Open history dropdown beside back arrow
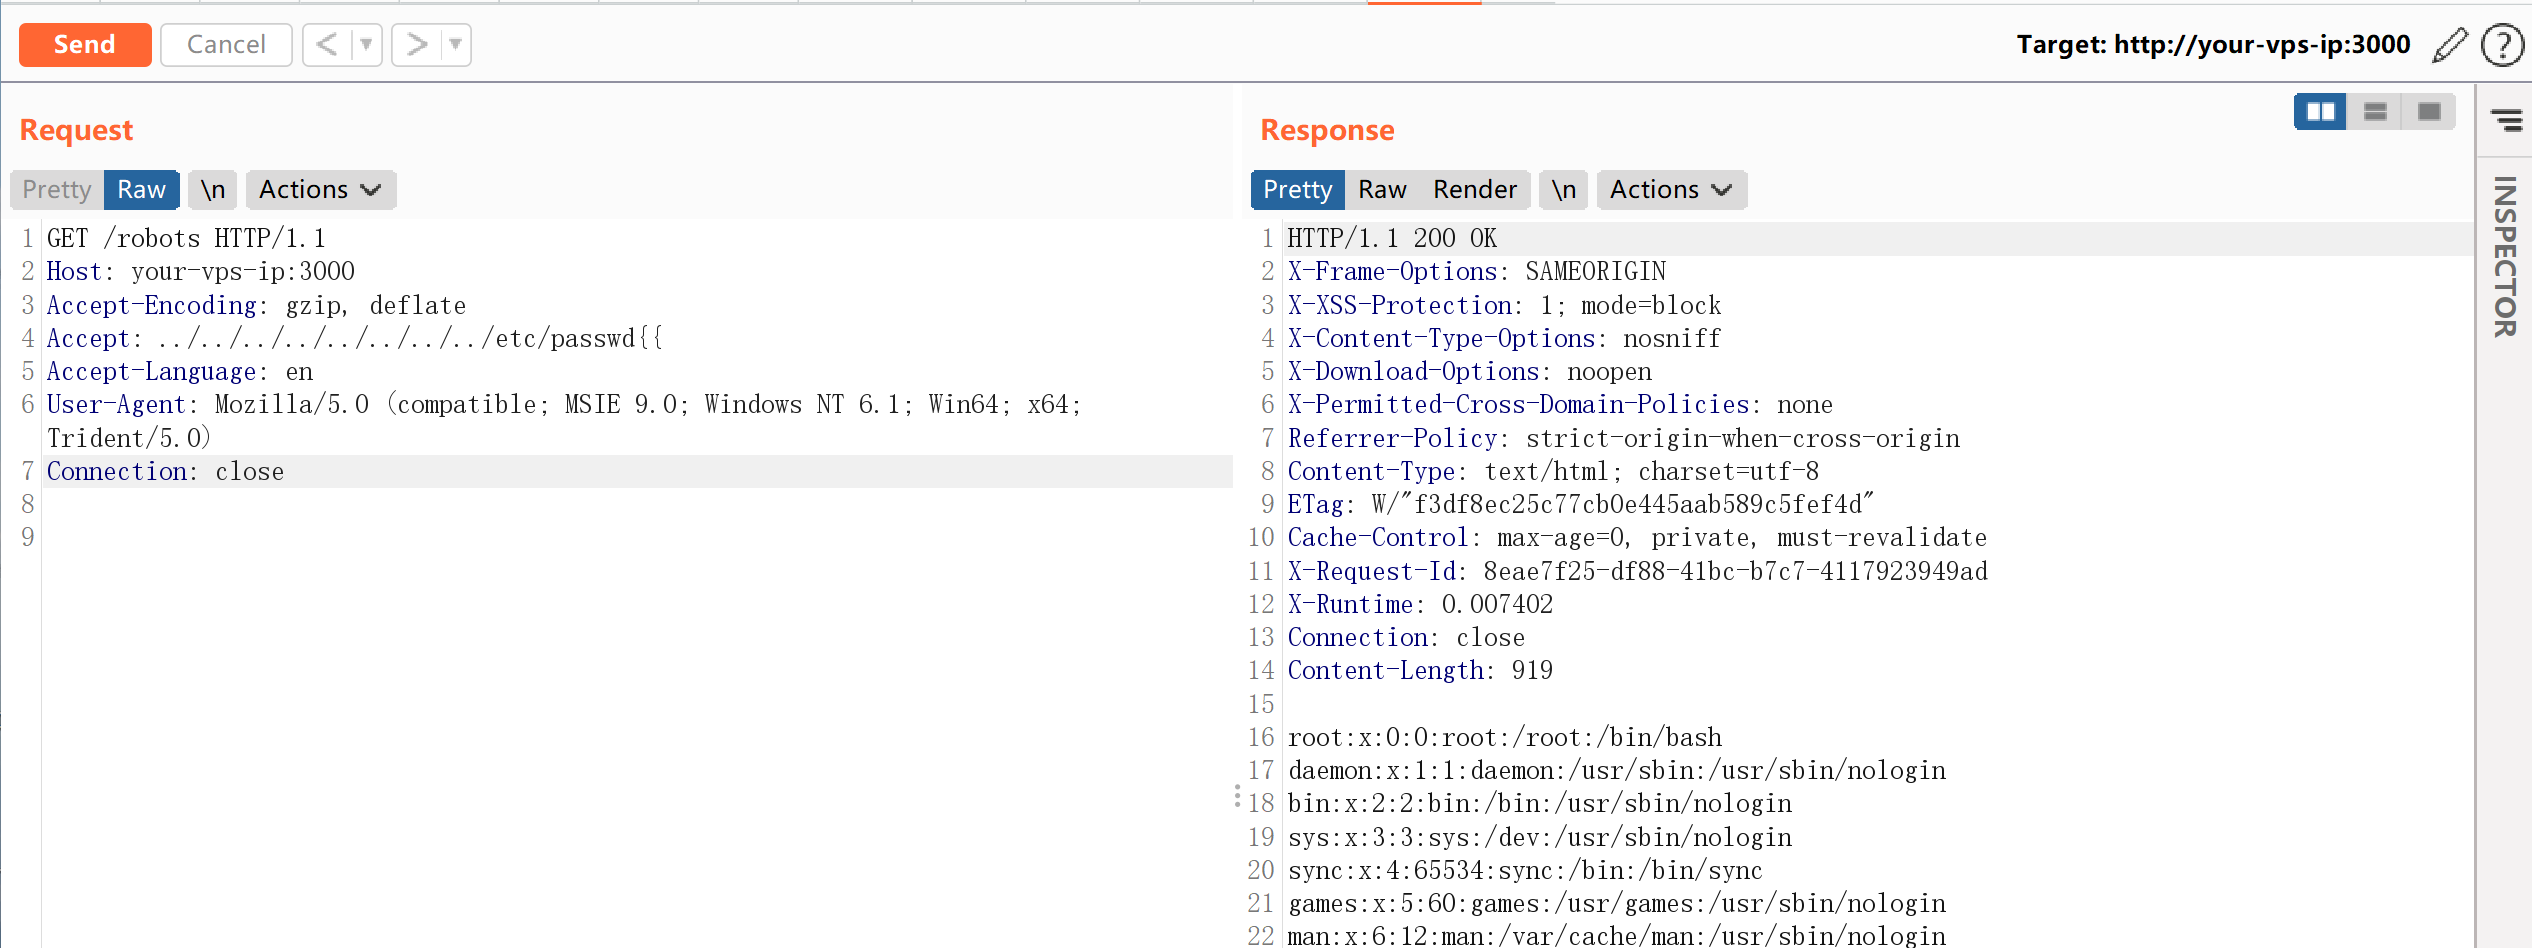The image size is (2532, 948). (365, 44)
